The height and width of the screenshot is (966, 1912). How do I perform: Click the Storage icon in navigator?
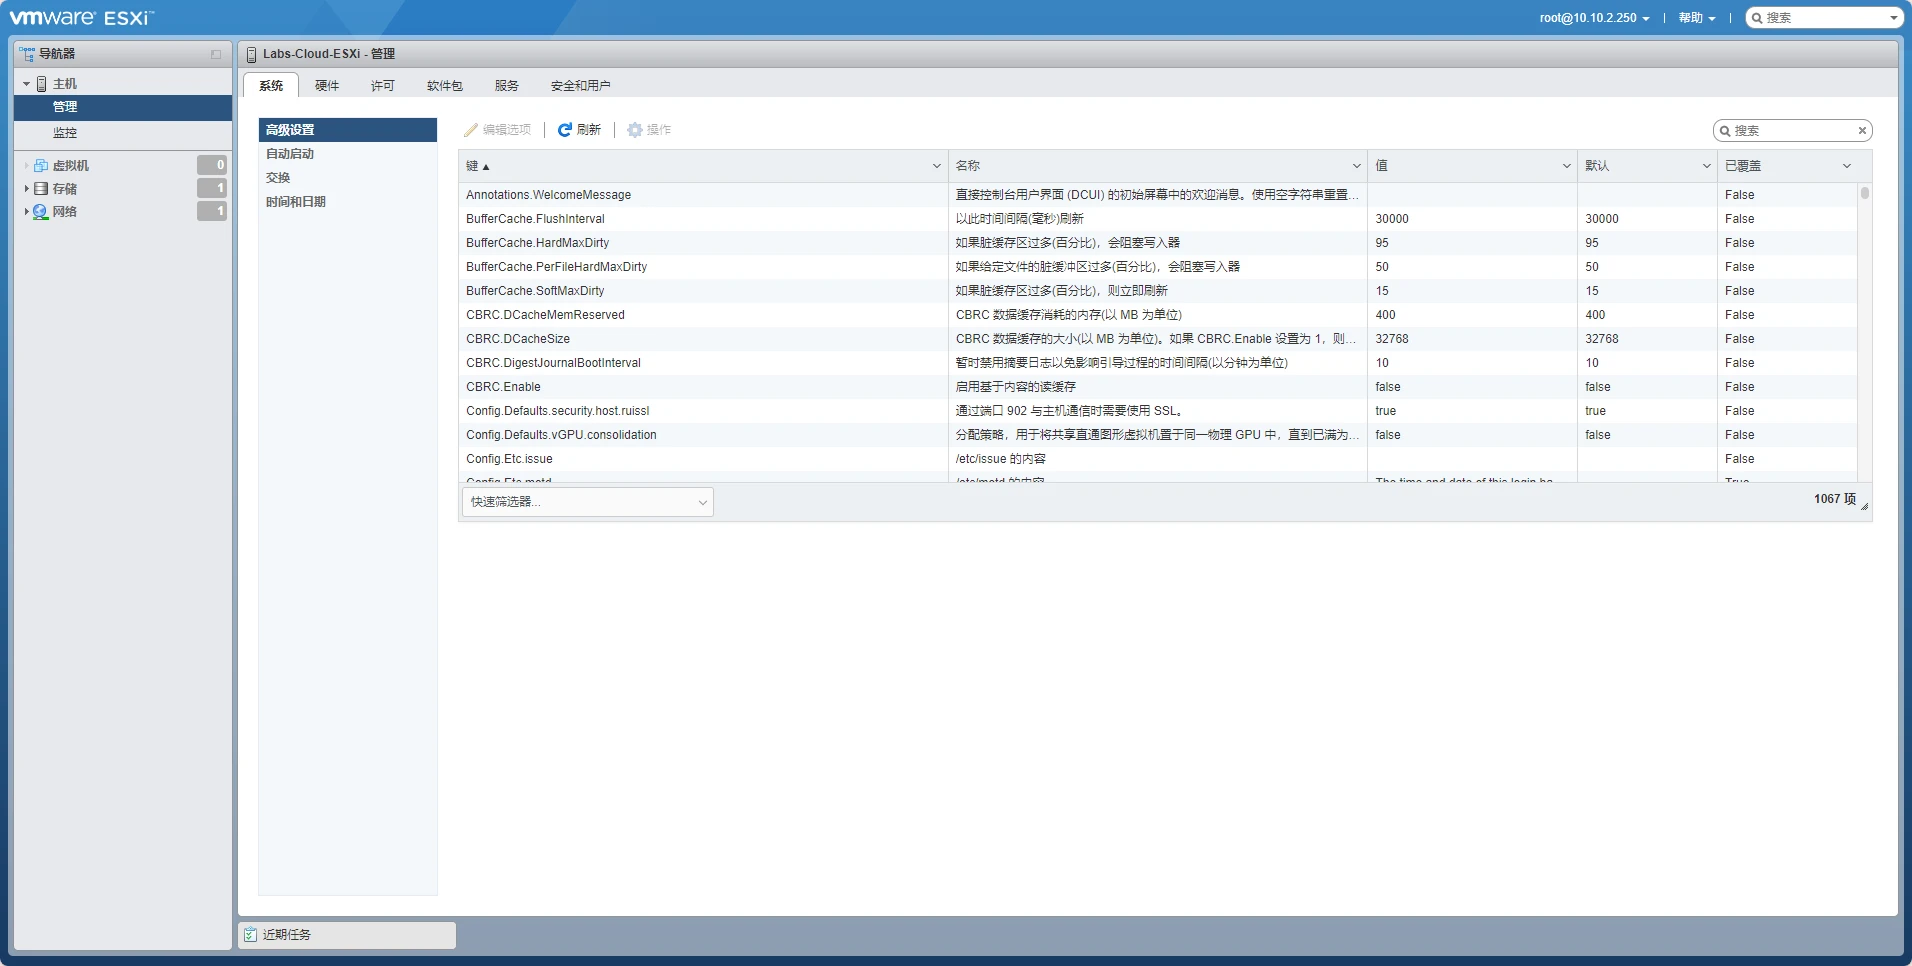[41, 189]
